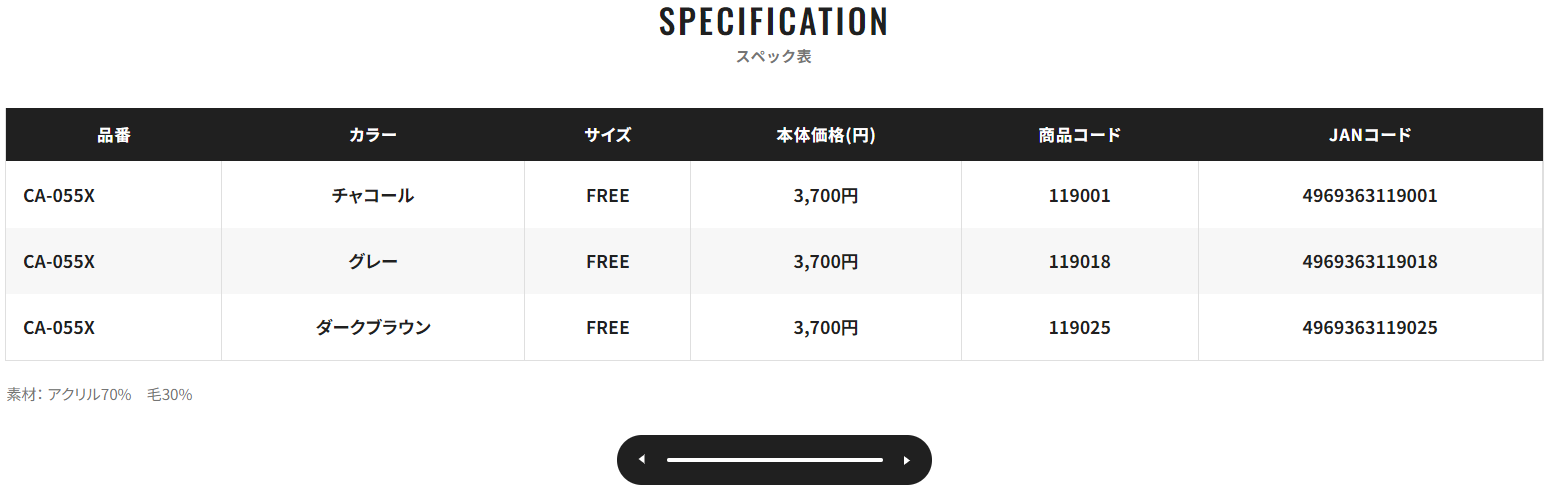Click the left arrow on the scroll control
Viewport: 1548px width, 501px height.
642,460
